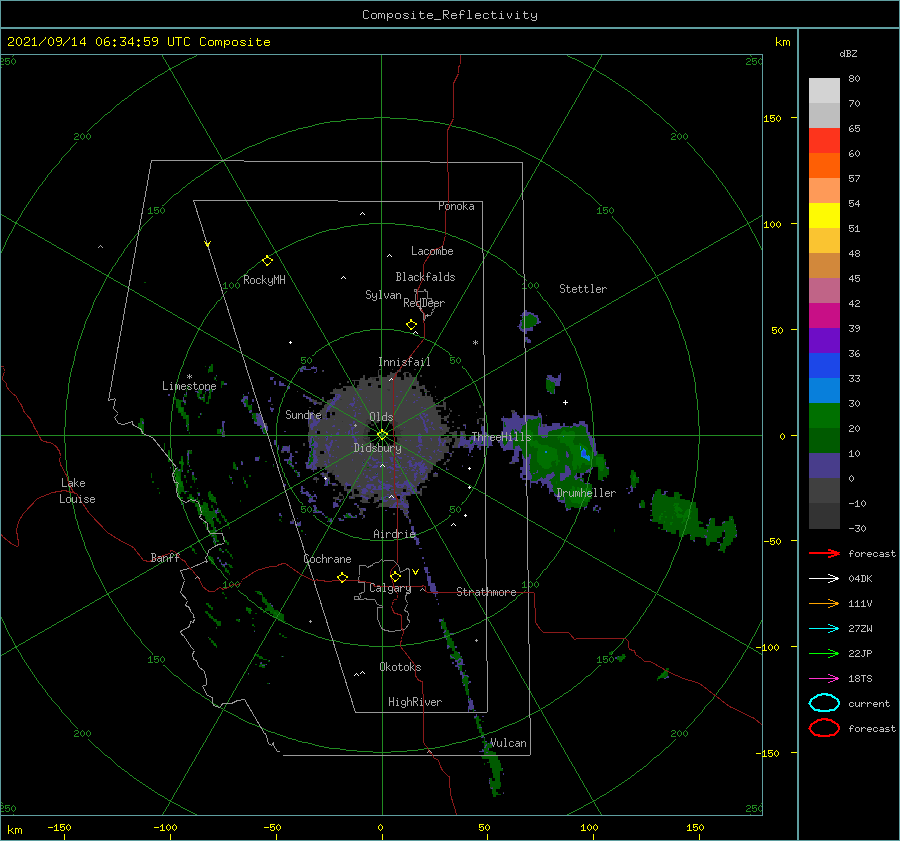Click white plus marker northeast of ThreeHills
The height and width of the screenshot is (841, 900).
[x=565, y=402]
